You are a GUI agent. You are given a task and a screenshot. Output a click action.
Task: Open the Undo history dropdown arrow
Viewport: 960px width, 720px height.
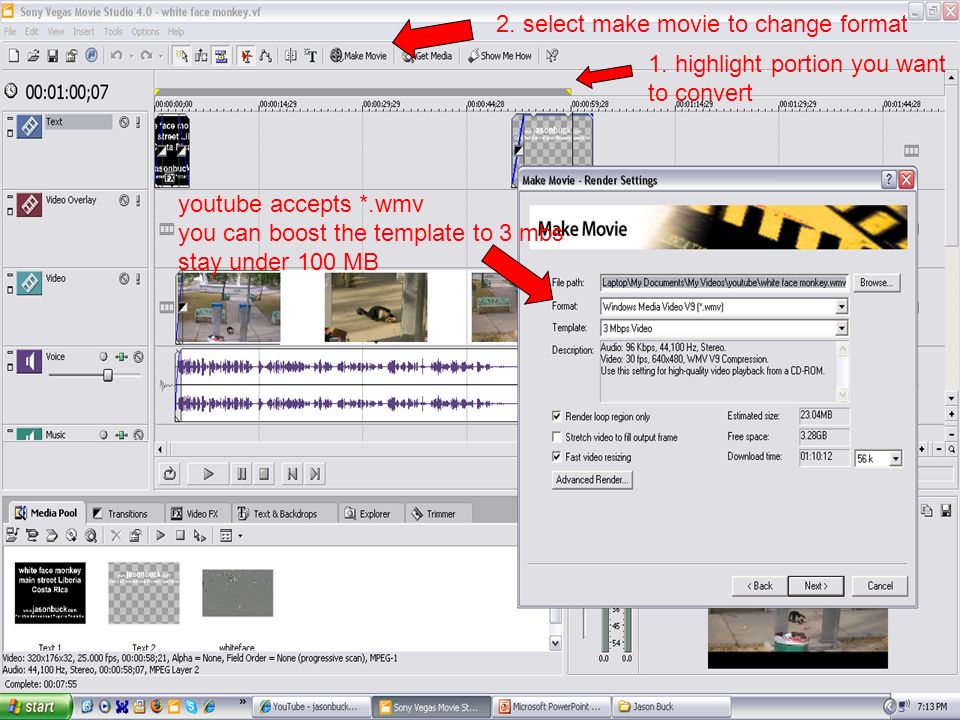[130, 56]
